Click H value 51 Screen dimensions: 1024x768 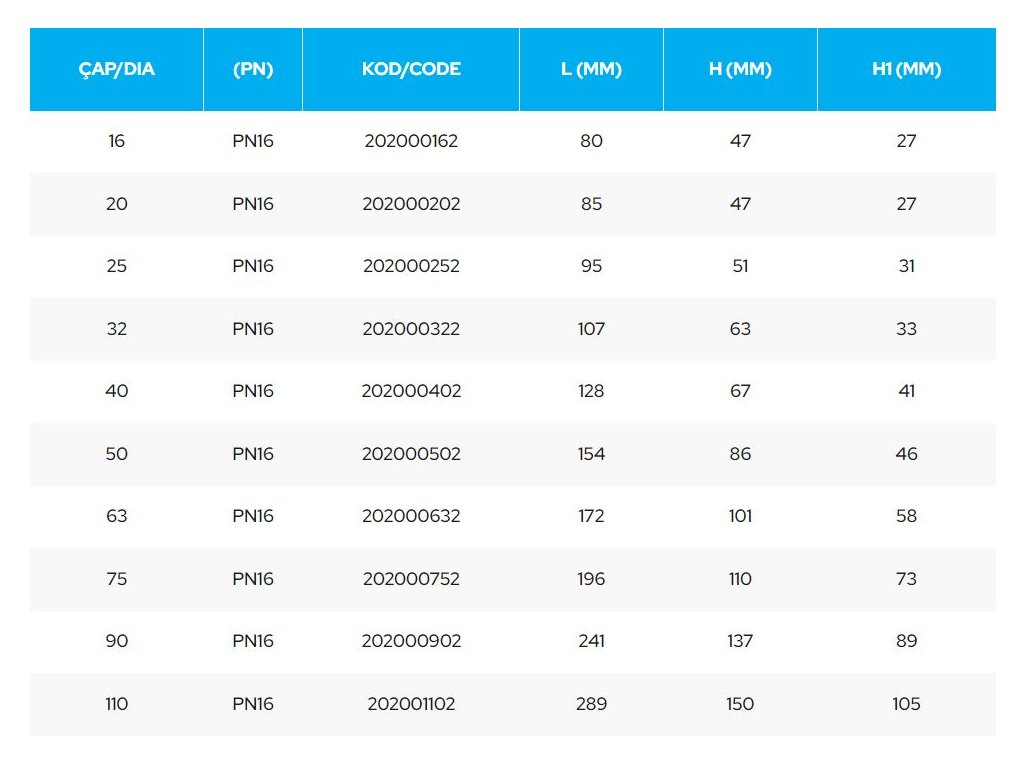tap(740, 266)
